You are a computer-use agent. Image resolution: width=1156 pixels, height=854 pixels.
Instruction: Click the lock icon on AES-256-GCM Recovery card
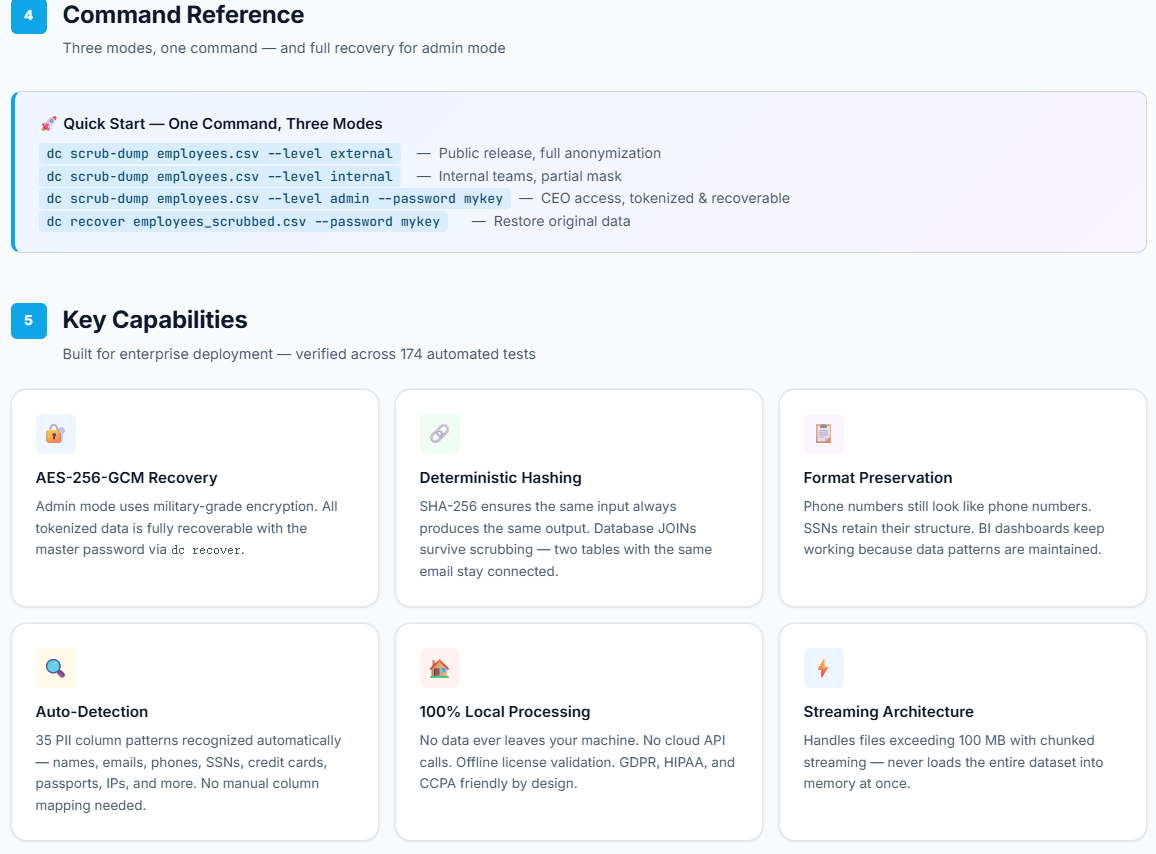point(55,434)
